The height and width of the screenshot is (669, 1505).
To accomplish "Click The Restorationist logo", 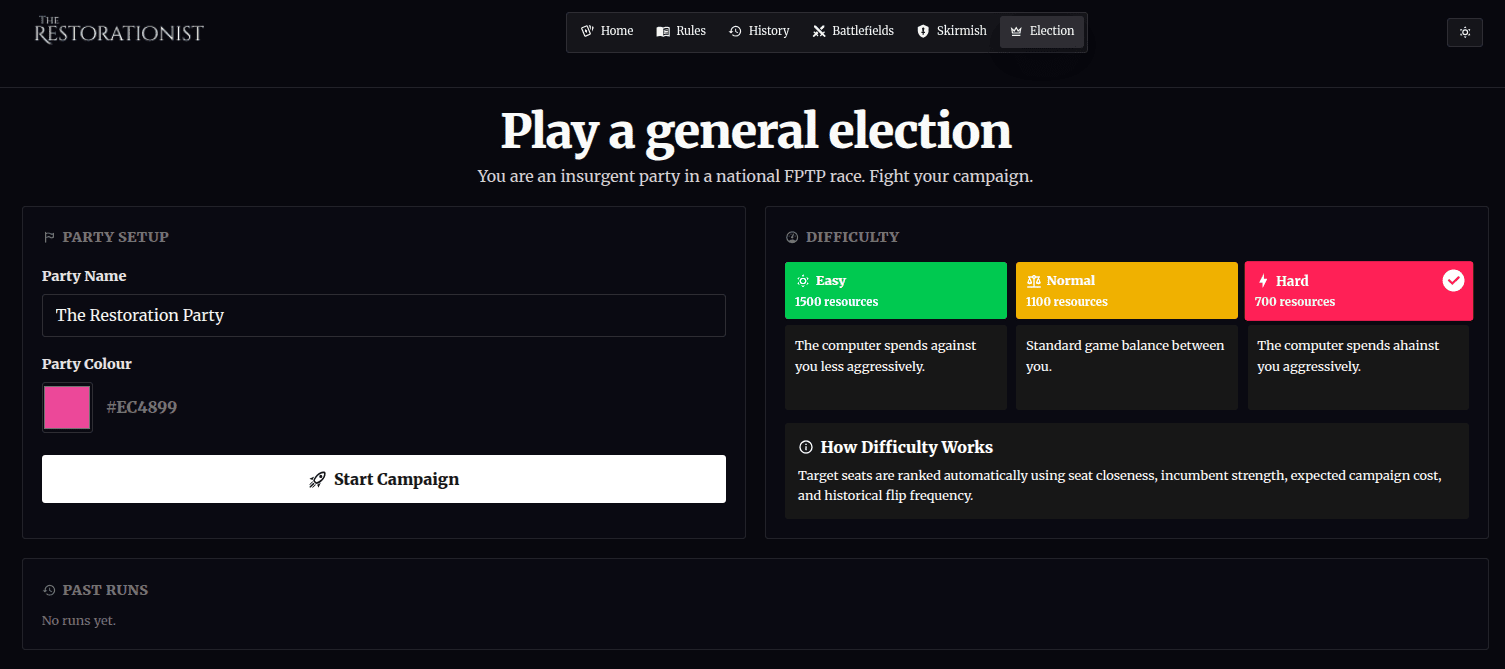I will coord(119,31).
